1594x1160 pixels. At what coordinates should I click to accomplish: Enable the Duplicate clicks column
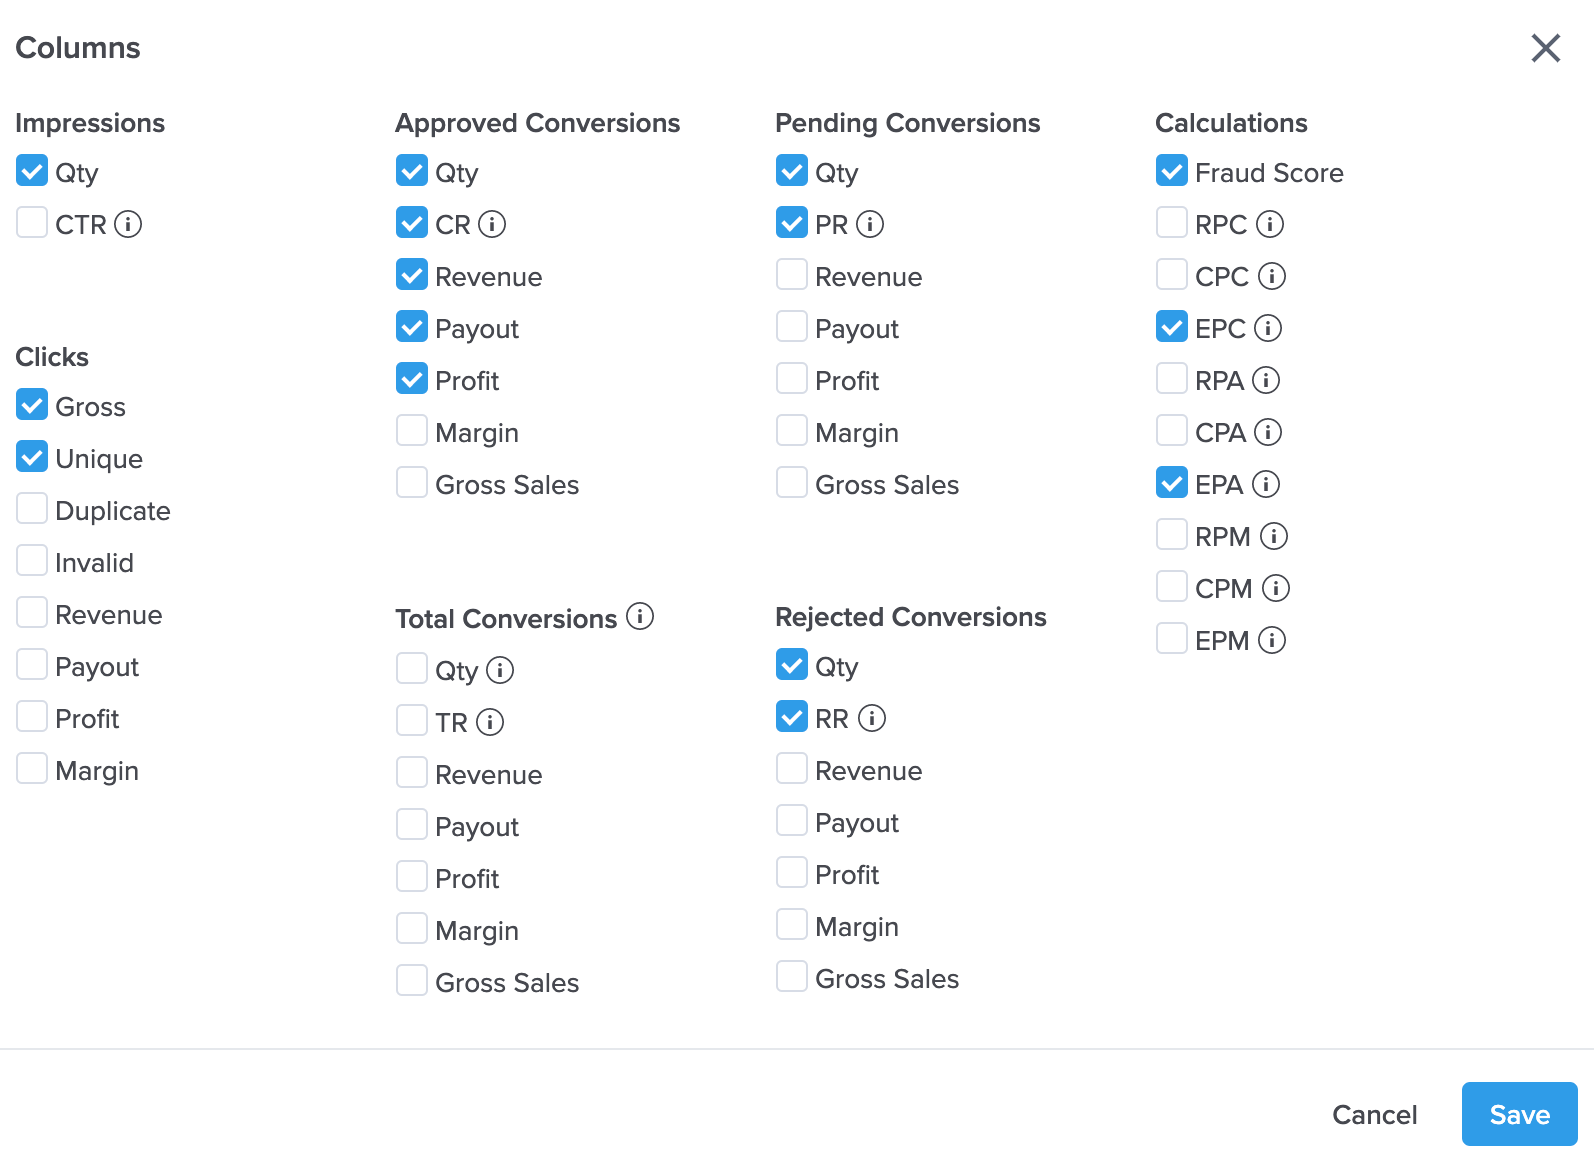31,508
